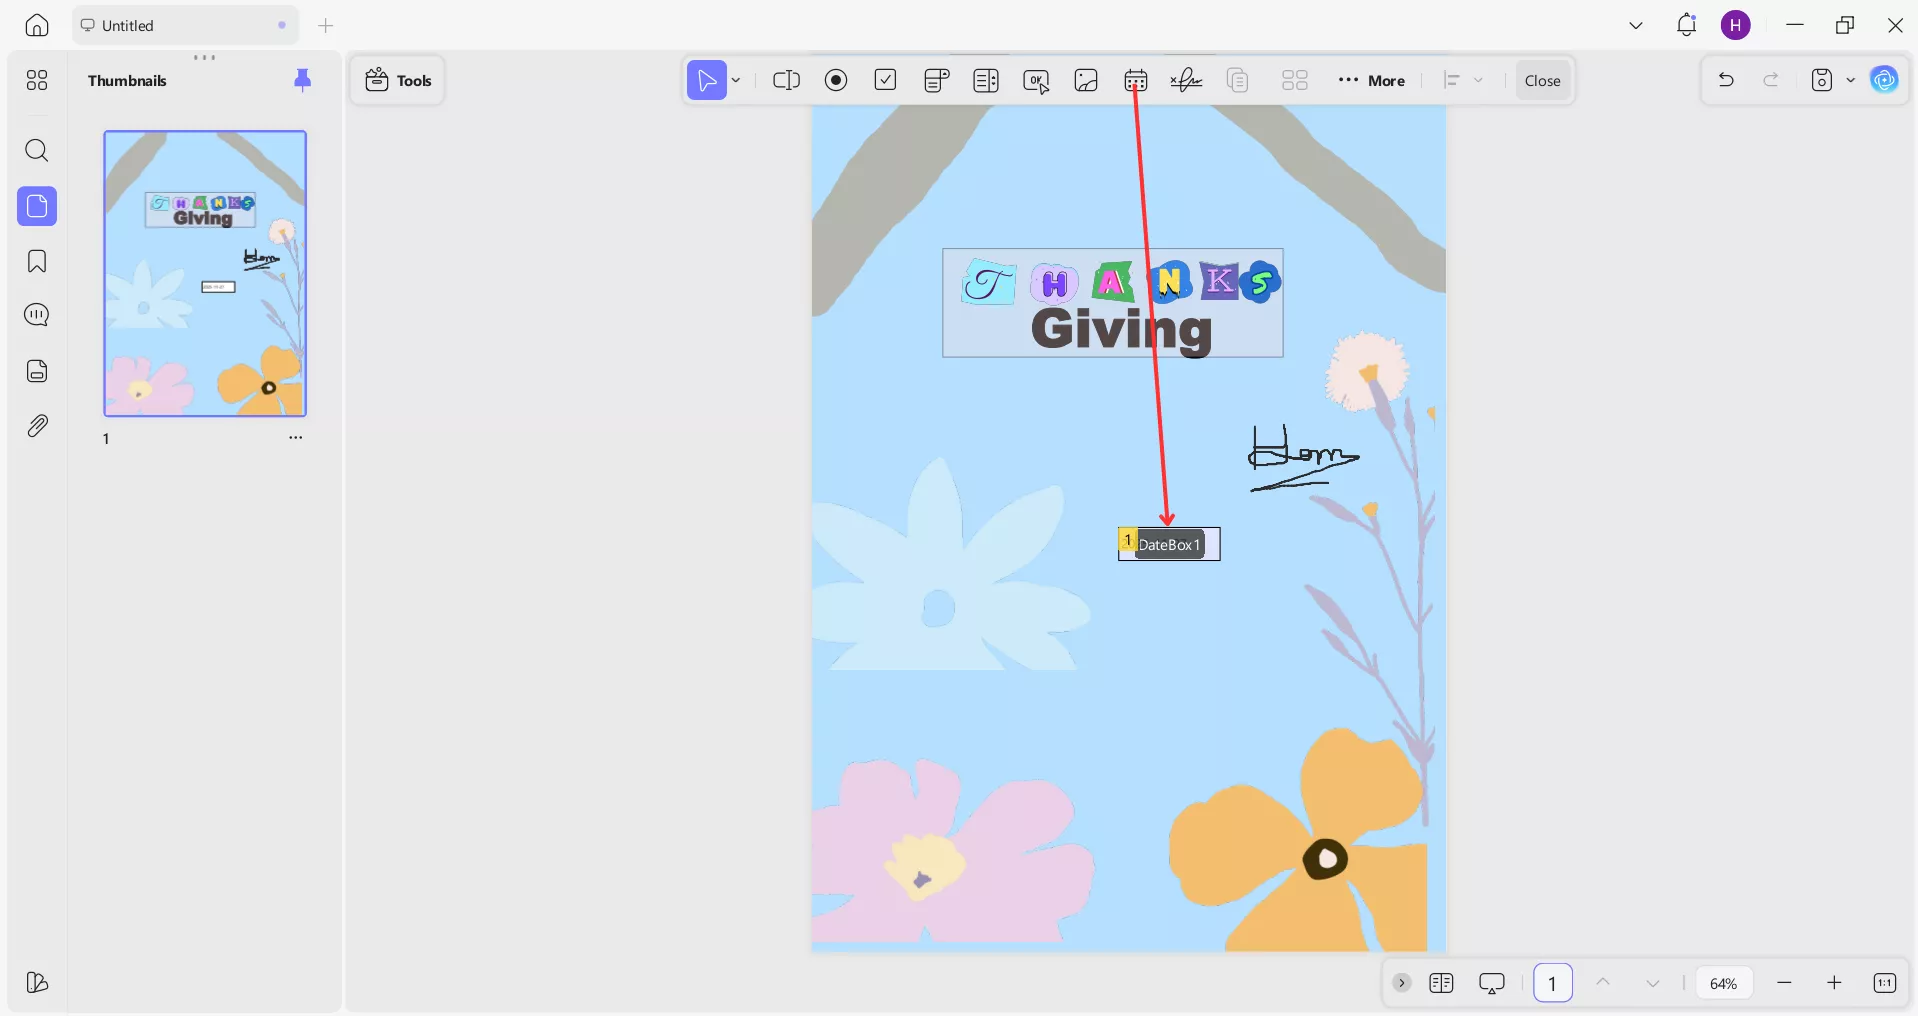1918x1016 pixels.
Task: Zoom in with the plus button
Action: coord(1834,983)
